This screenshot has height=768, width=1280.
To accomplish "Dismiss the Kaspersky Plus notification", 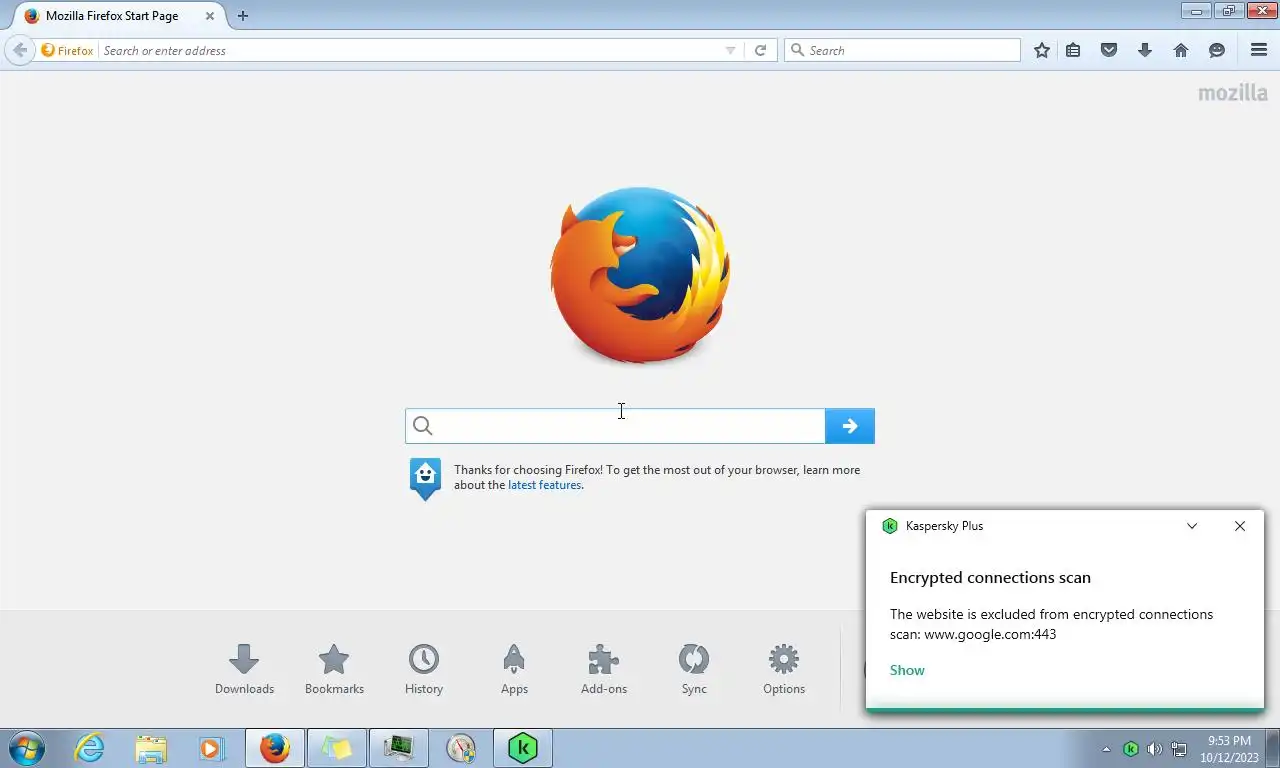I will 1240,526.
